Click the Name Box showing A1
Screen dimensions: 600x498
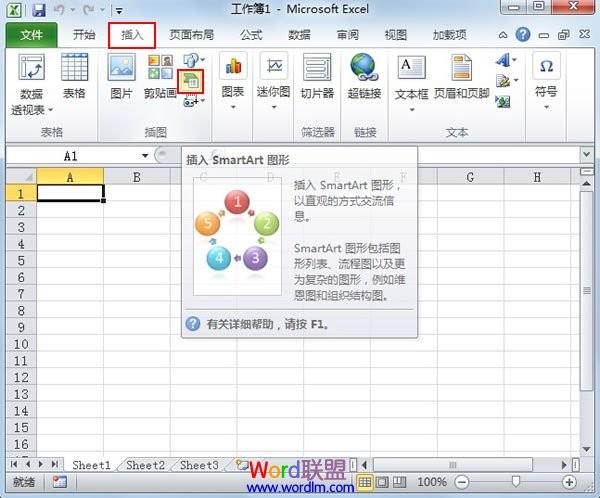pyautogui.click(x=70, y=156)
